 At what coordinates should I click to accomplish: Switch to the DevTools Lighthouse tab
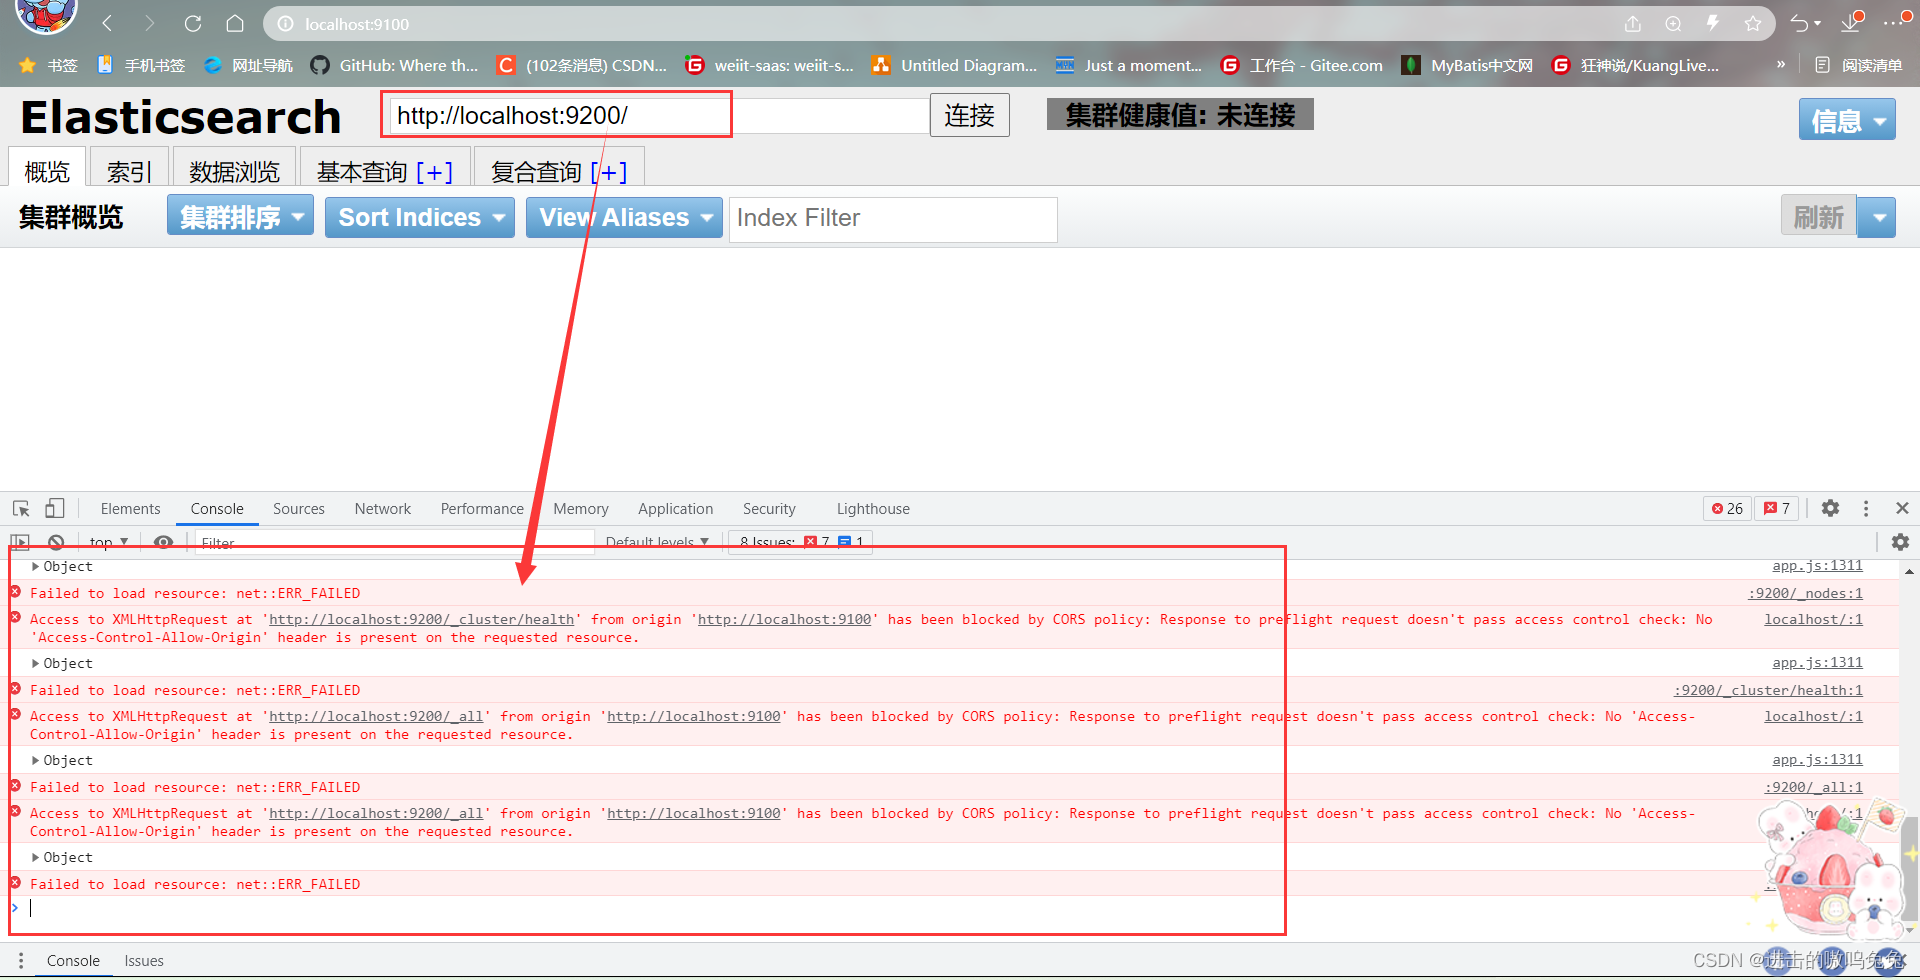click(x=873, y=508)
